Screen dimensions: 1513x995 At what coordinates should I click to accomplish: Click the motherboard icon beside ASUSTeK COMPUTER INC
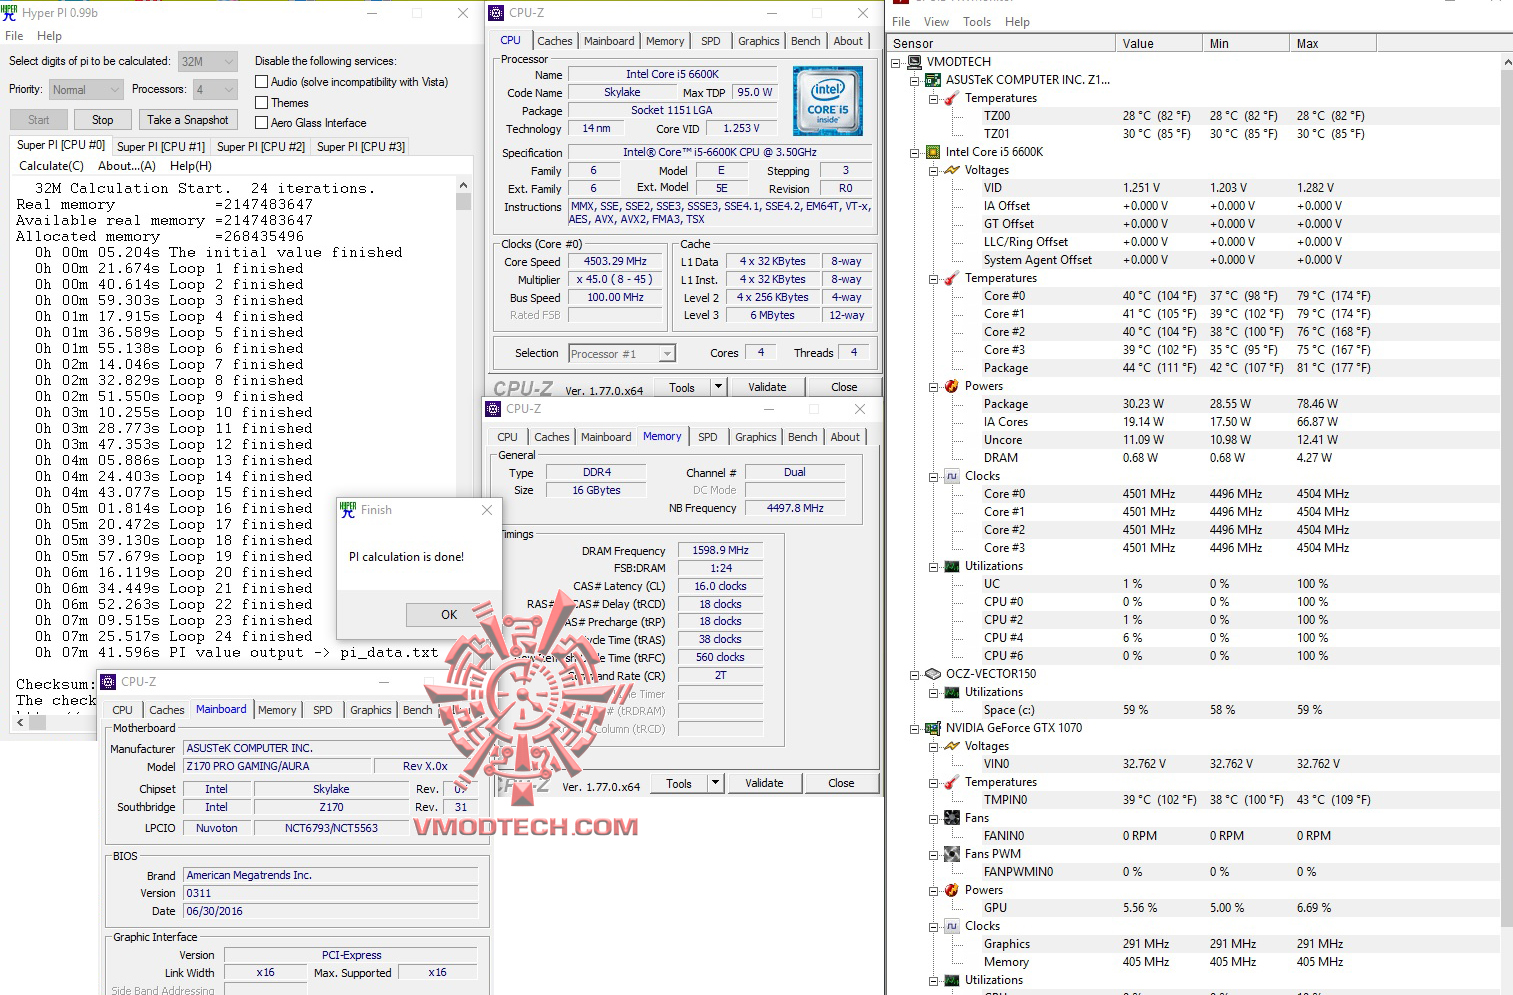click(933, 80)
